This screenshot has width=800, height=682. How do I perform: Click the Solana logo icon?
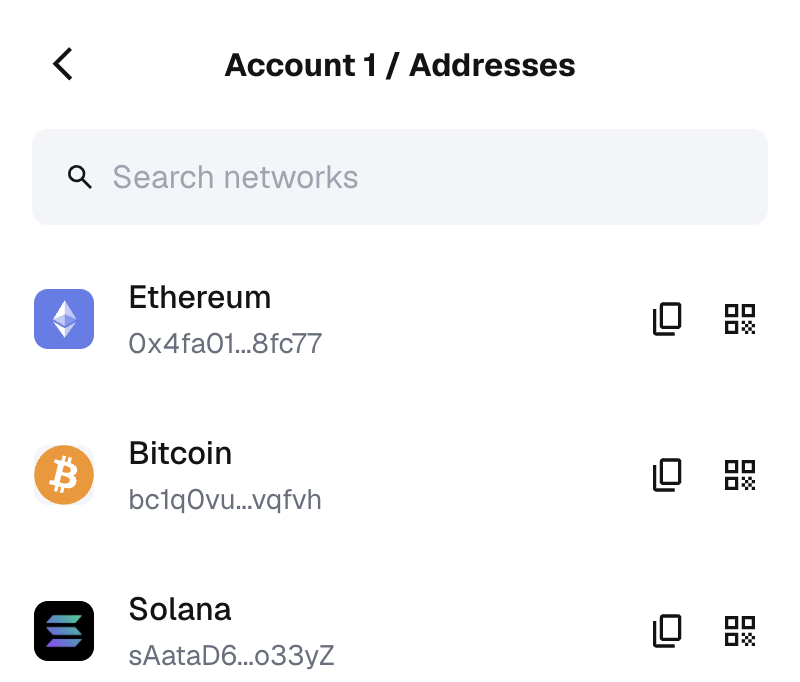click(64, 630)
